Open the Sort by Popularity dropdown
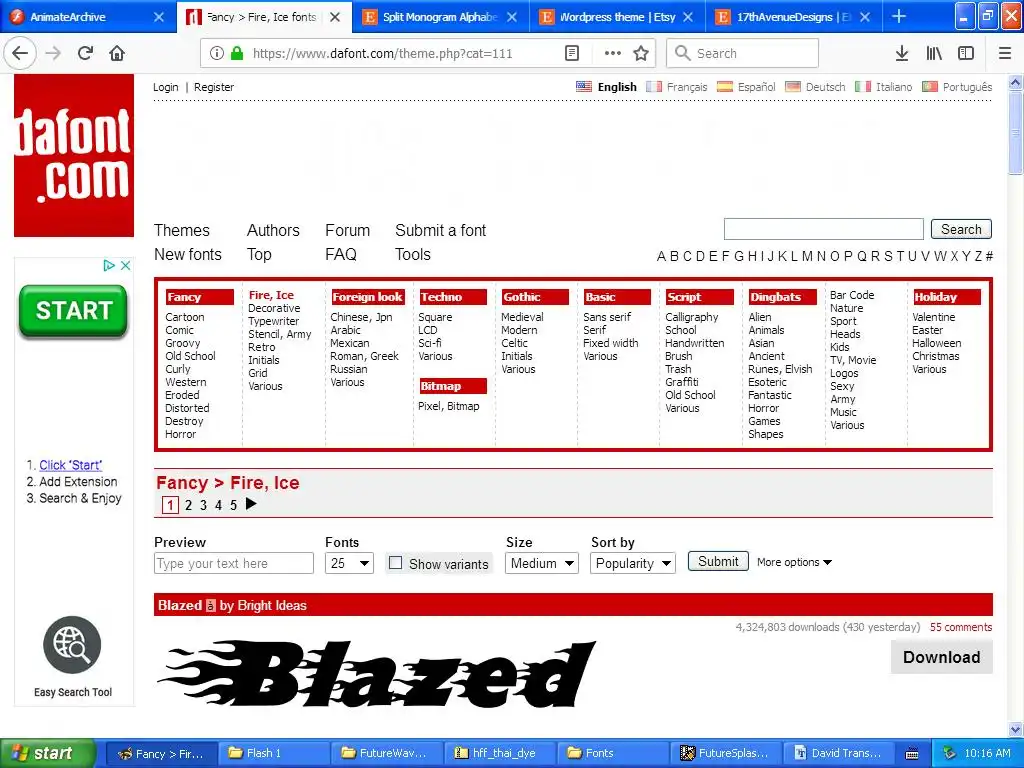Viewport: 1024px width, 768px height. tap(633, 563)
